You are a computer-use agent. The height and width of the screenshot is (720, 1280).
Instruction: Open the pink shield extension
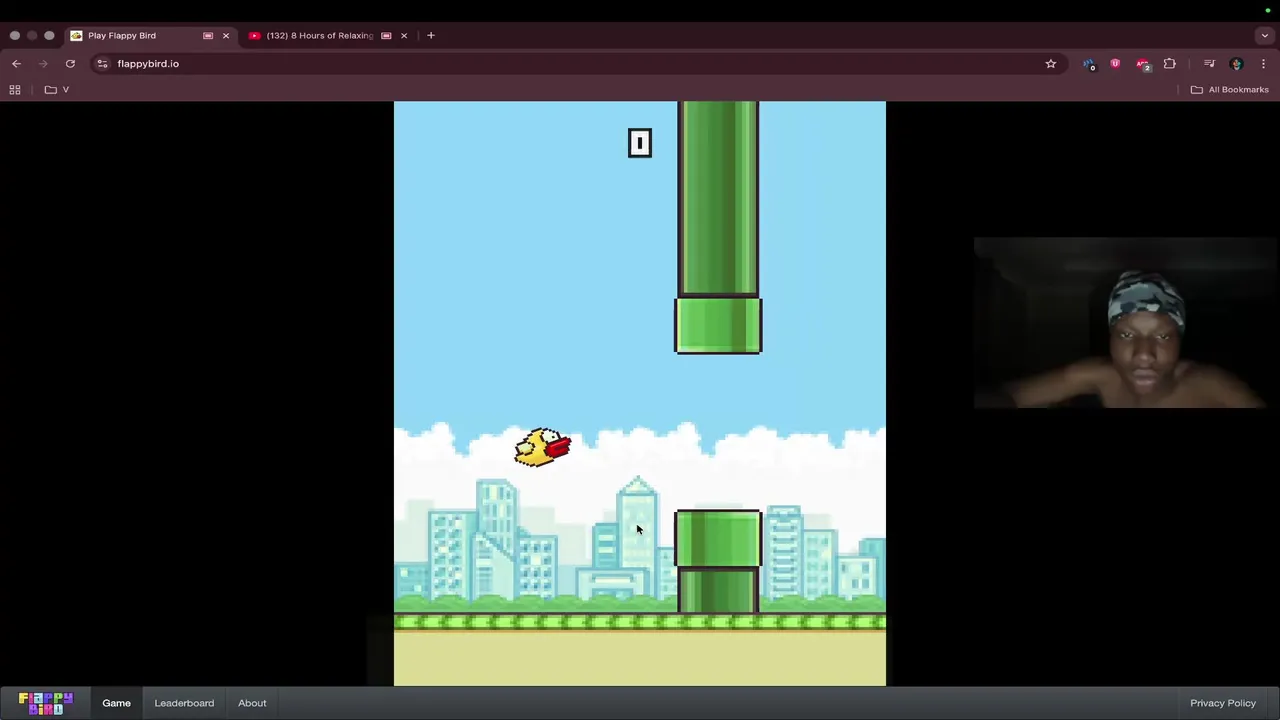pos(1115,63)
